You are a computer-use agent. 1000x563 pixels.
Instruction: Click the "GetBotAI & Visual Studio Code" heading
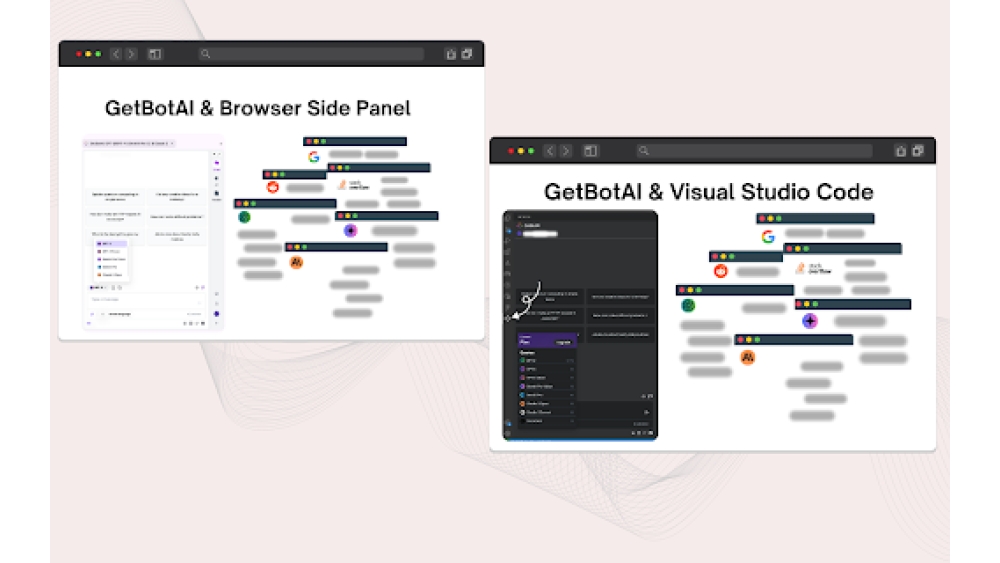coord(709,192)
